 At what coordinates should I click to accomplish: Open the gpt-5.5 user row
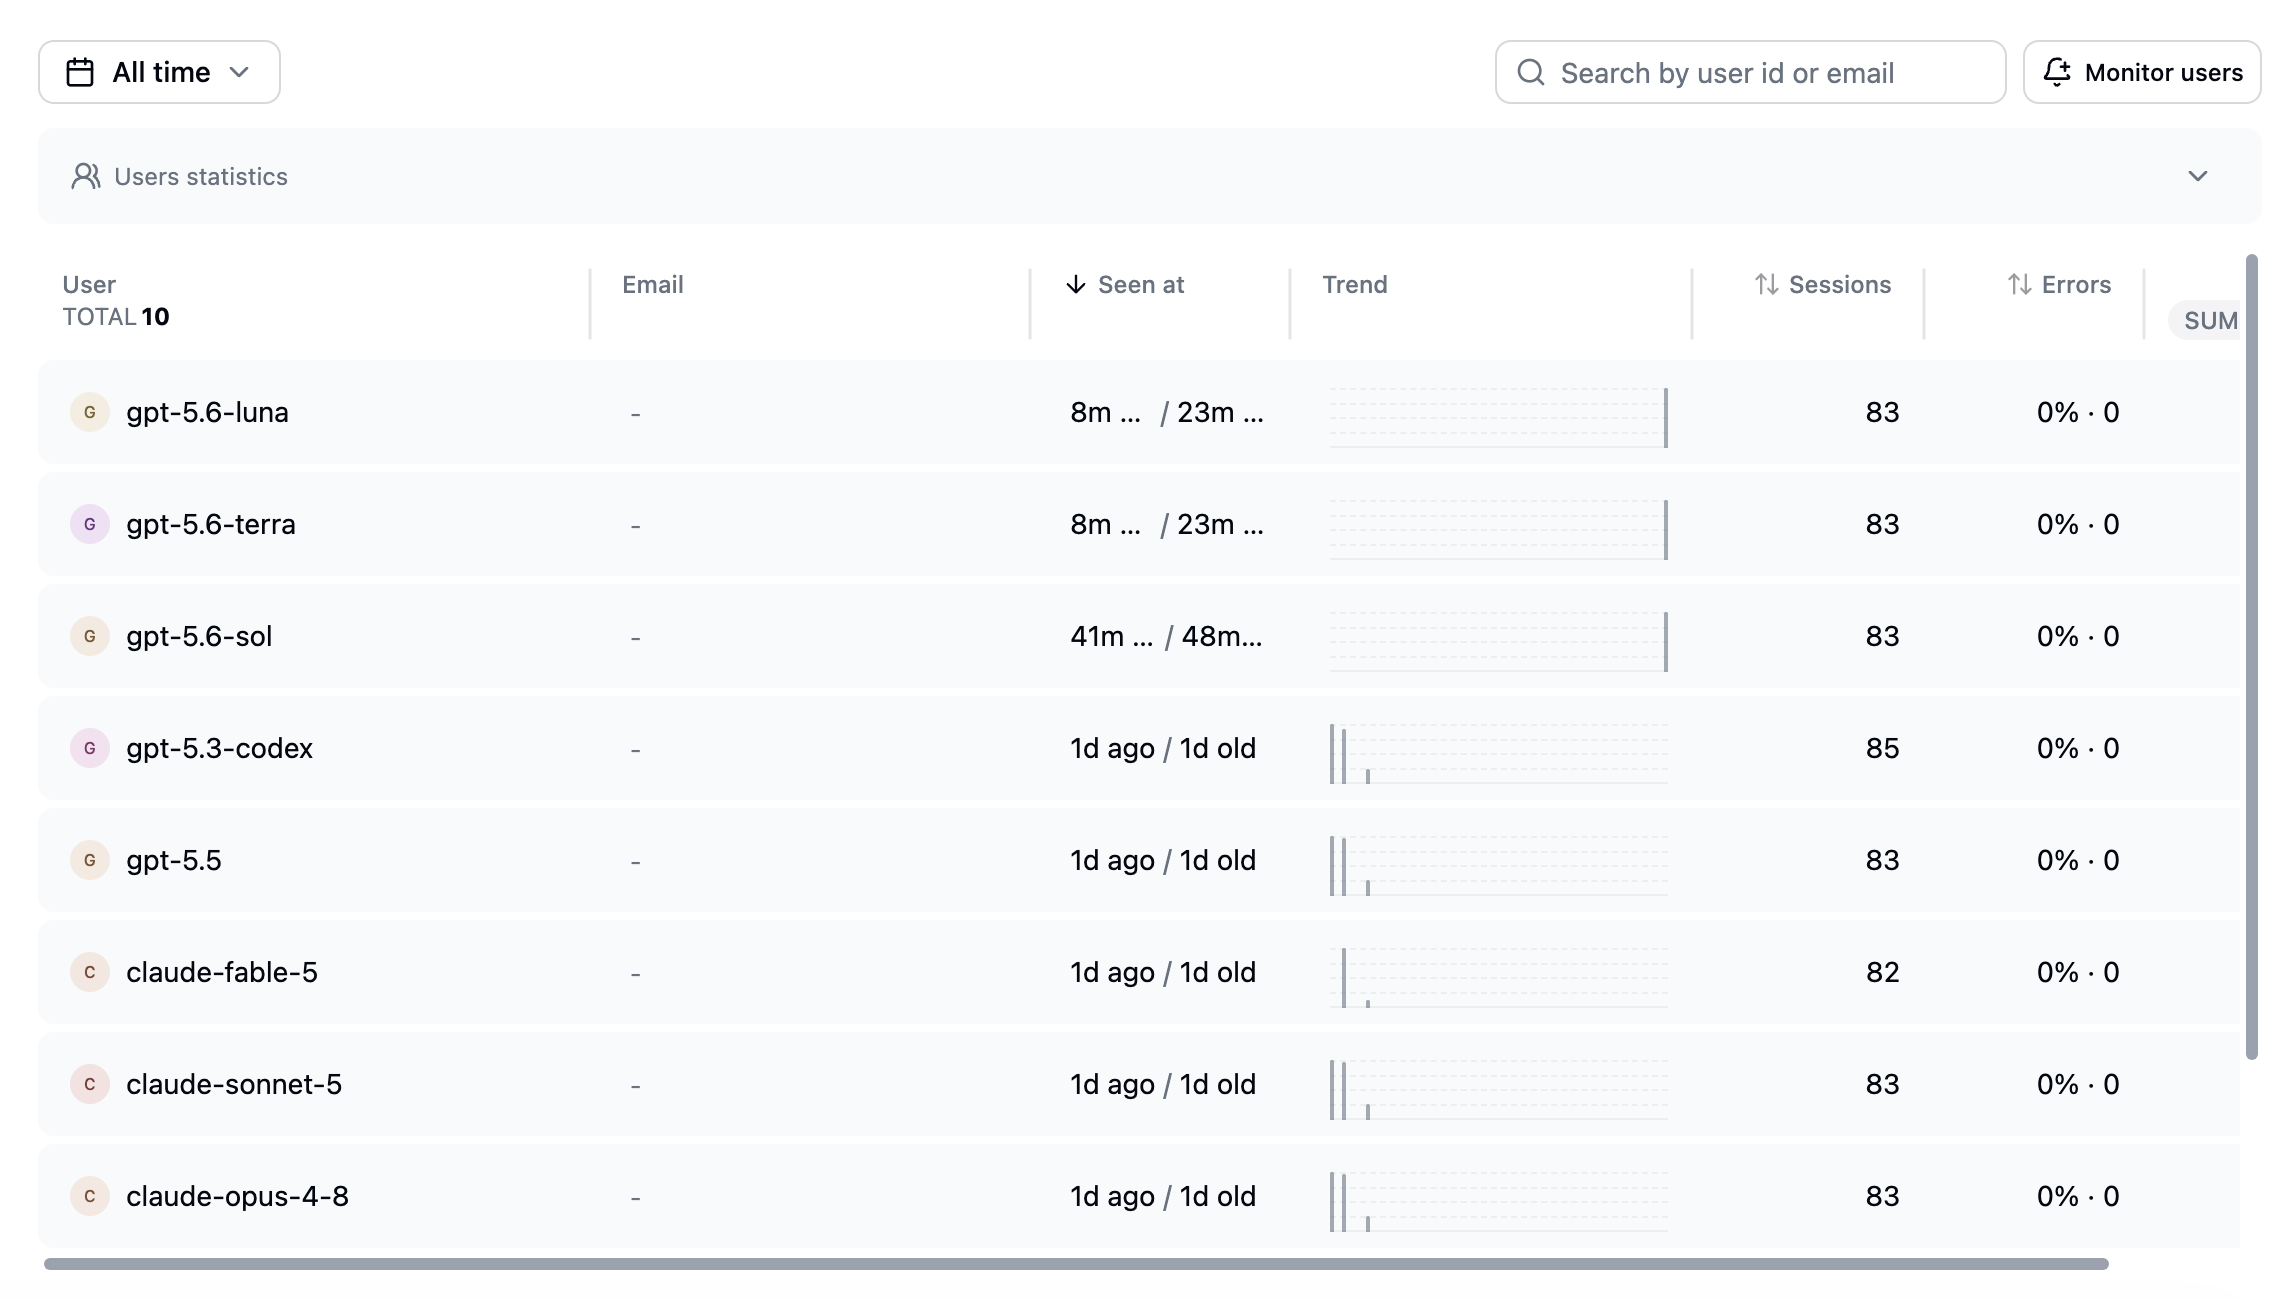point(1140,860)
